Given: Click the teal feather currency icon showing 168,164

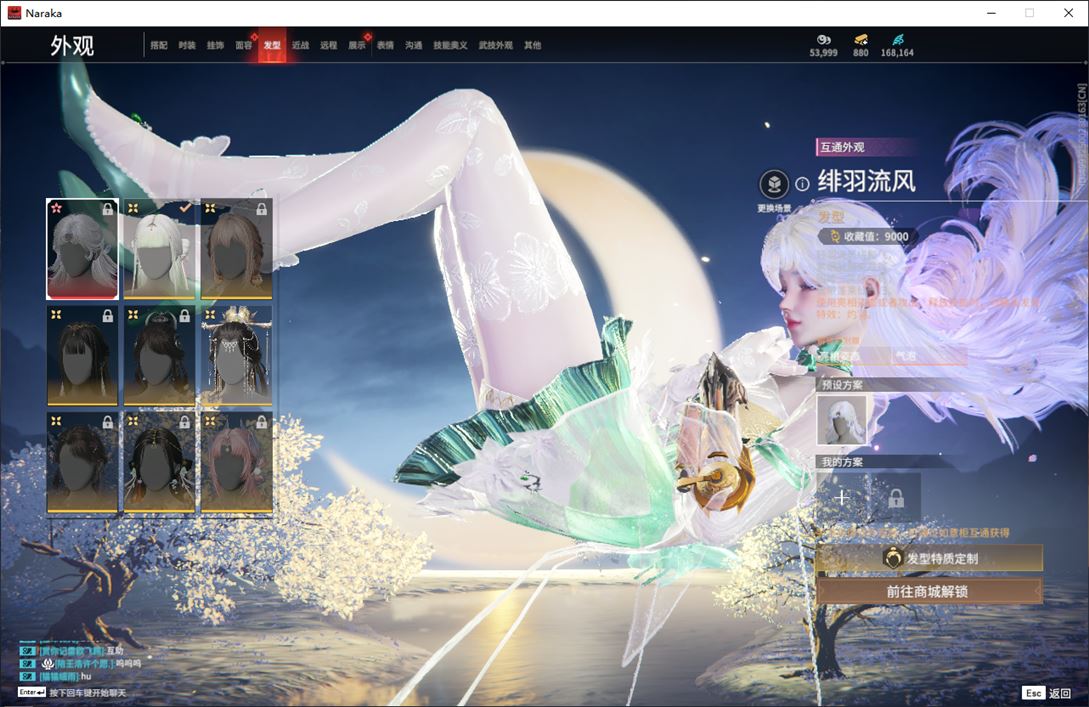Looking at the screenshot, I should [x=897, y=40].
